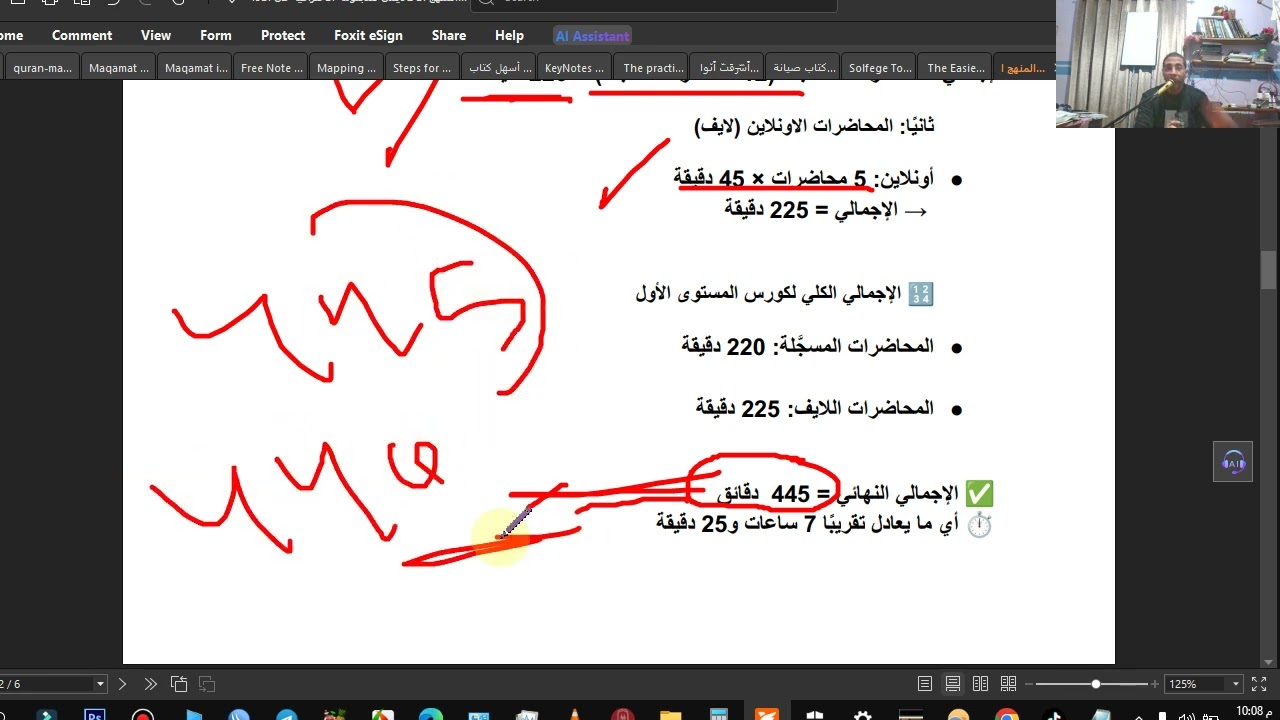Image resolution: width=1280 pixels, height=720 pixels.
Task: Click the zoom out minus button
Action: point(1029,684)
